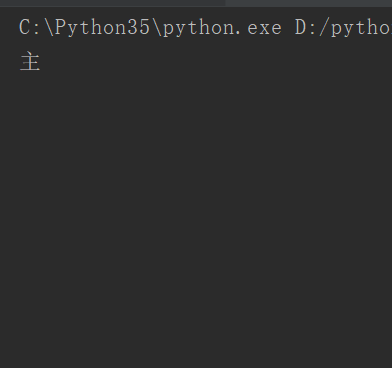Click the backslash before python.exe
Viewport: 392px width, 368px height.
pos(157,28)
